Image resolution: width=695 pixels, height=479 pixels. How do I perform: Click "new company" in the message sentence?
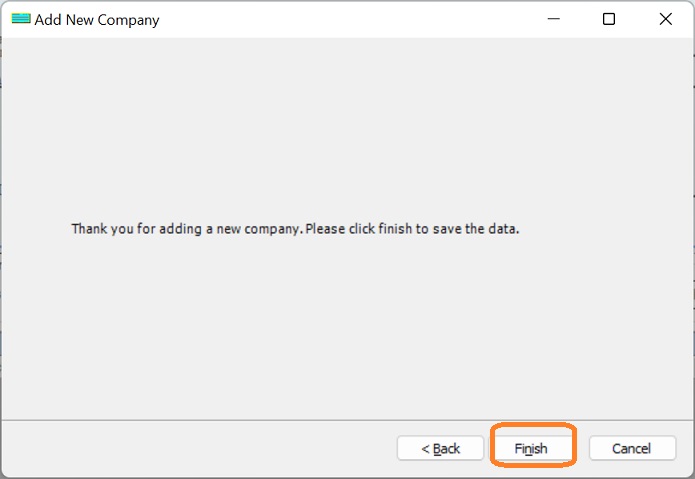tap(262, 228)
